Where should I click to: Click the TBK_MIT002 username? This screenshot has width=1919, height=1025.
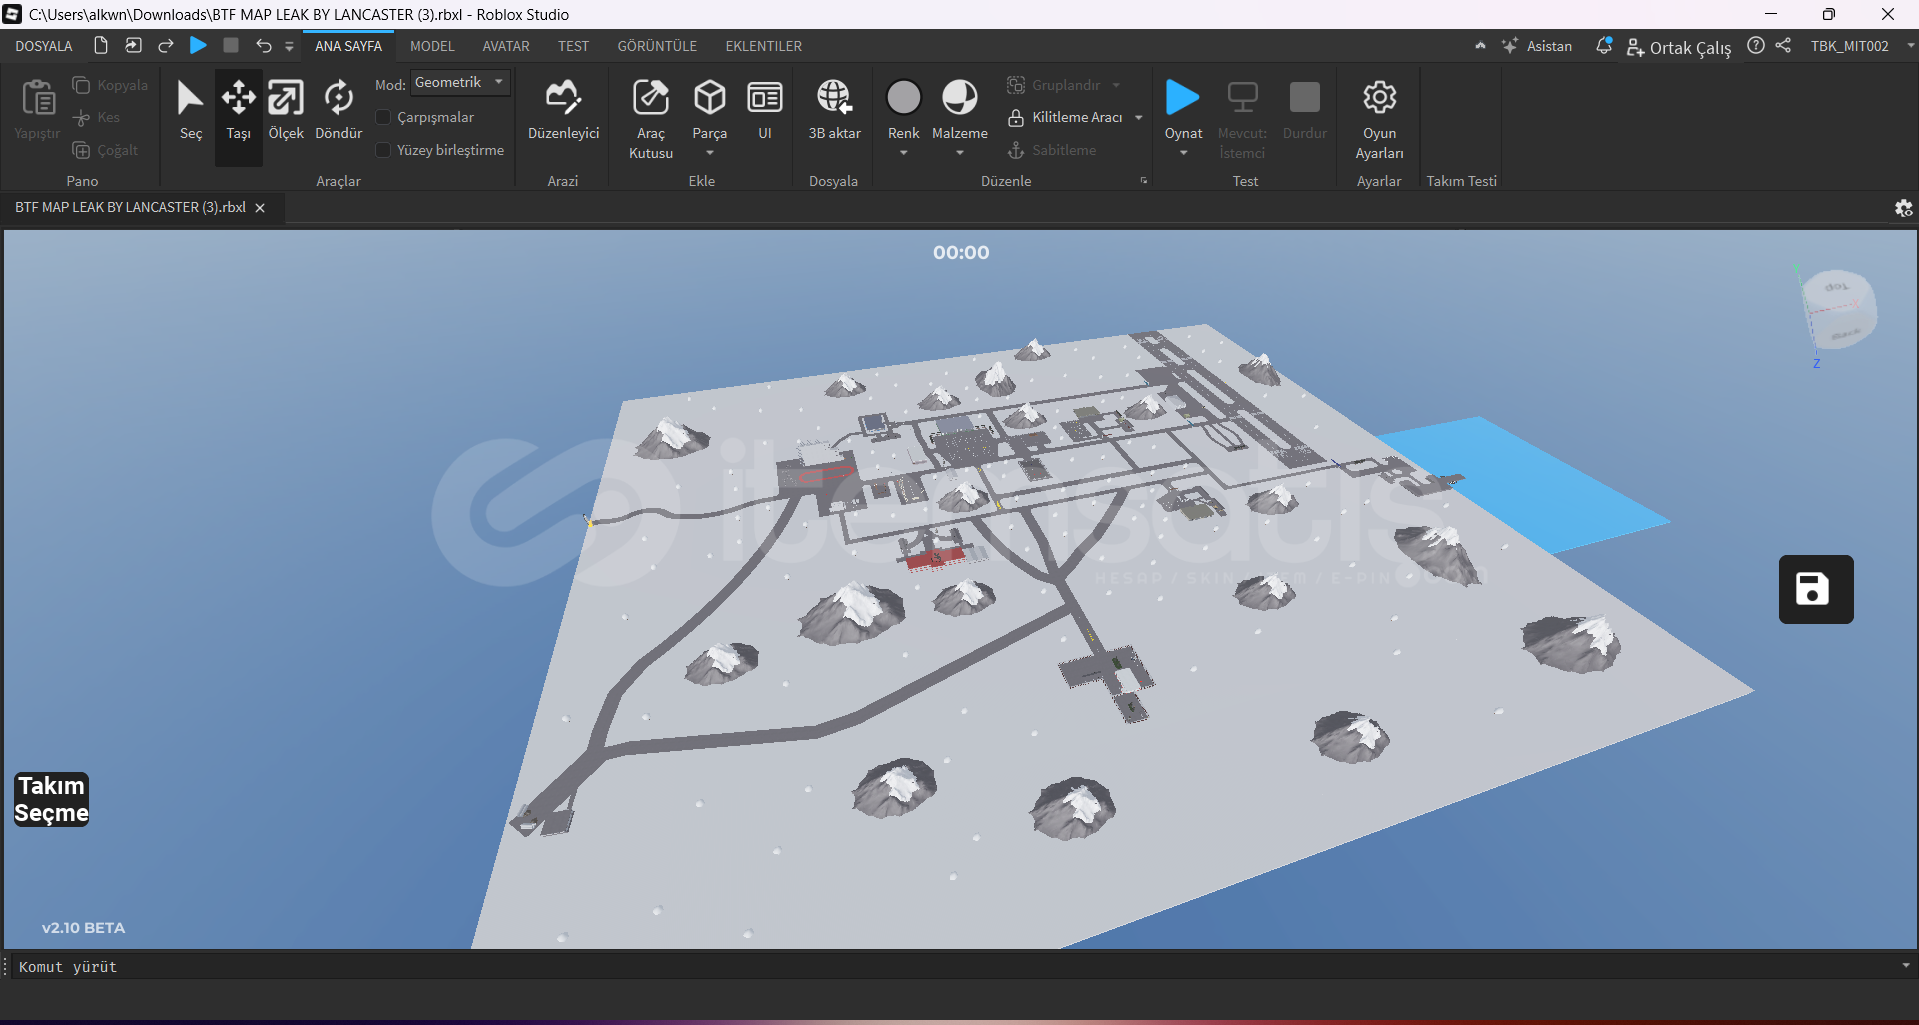1849,46
